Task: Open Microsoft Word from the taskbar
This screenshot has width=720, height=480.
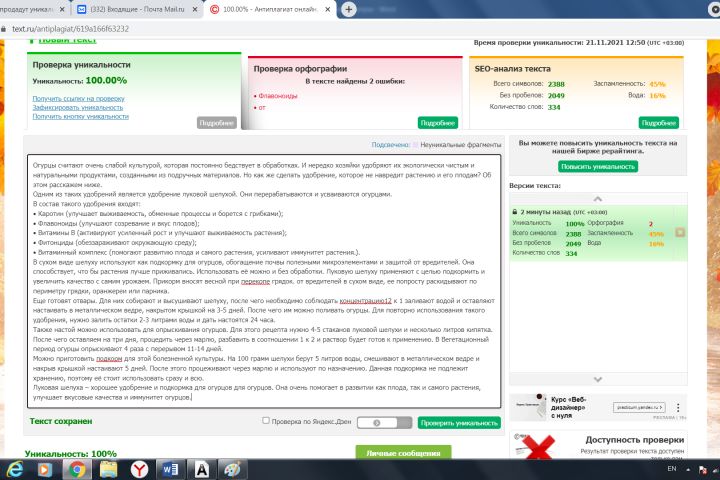Action: tap(170, 469)
